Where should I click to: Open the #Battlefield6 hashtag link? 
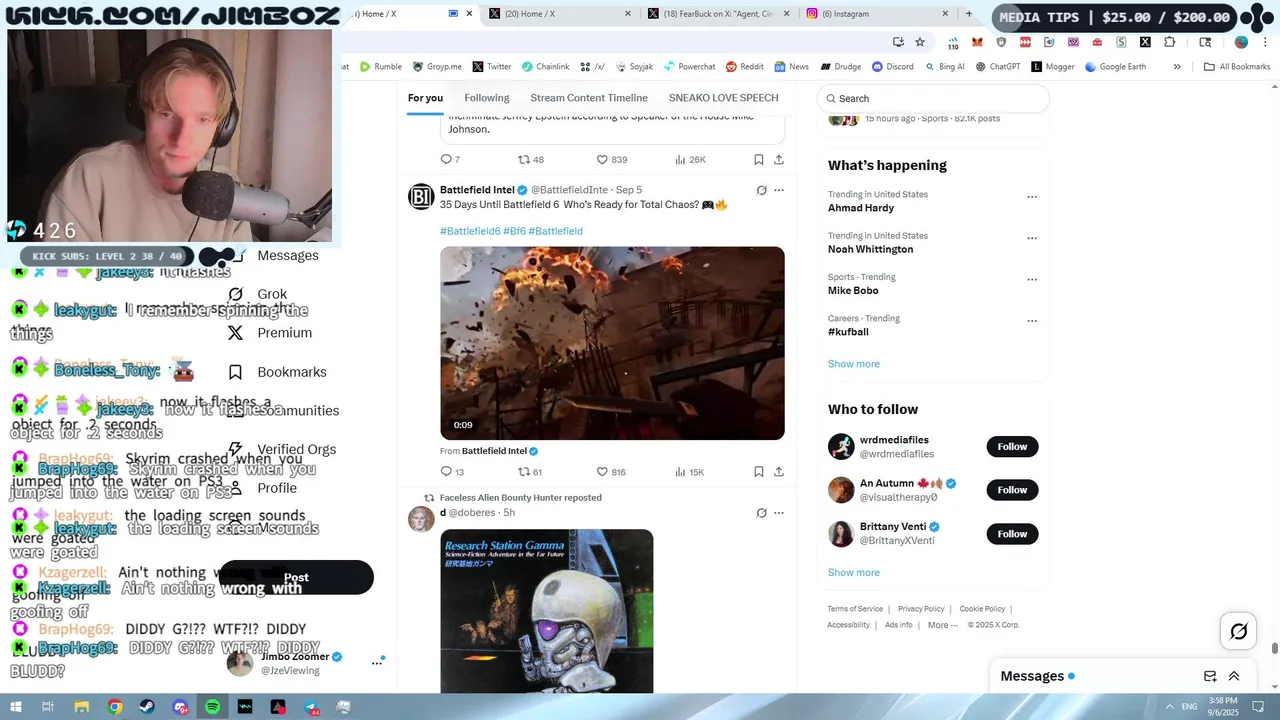point(470,231)
